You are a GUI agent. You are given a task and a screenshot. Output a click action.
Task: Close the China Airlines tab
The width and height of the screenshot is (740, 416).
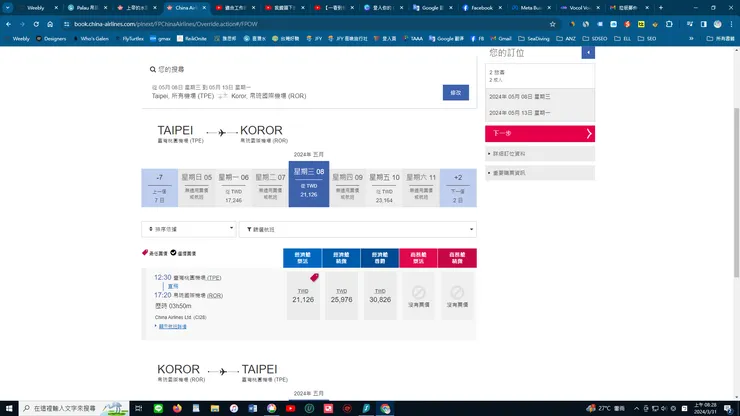pos(204,8)
